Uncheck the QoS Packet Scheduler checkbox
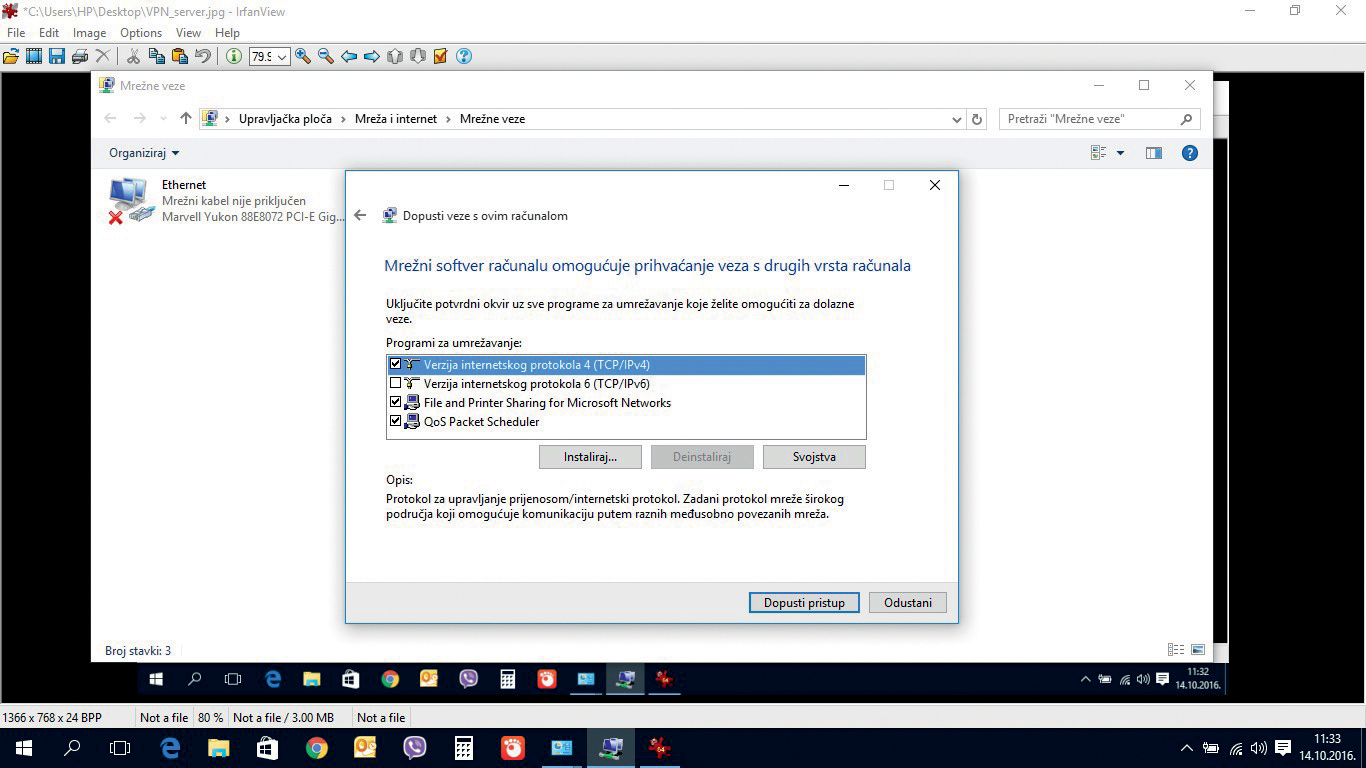 tap(395, 422)
